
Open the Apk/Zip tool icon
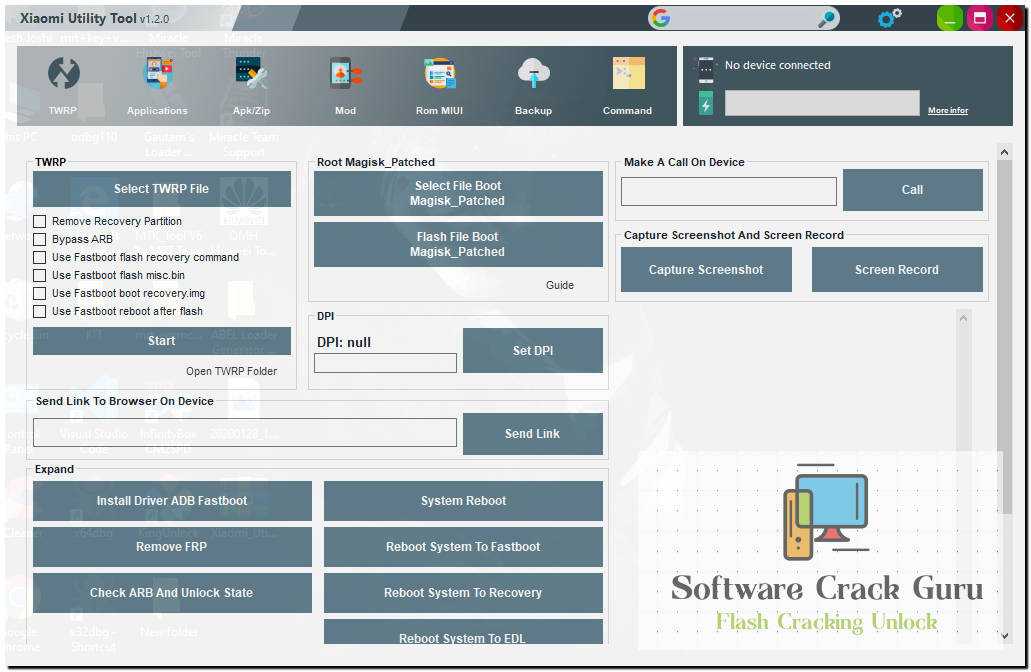(251, 73)
